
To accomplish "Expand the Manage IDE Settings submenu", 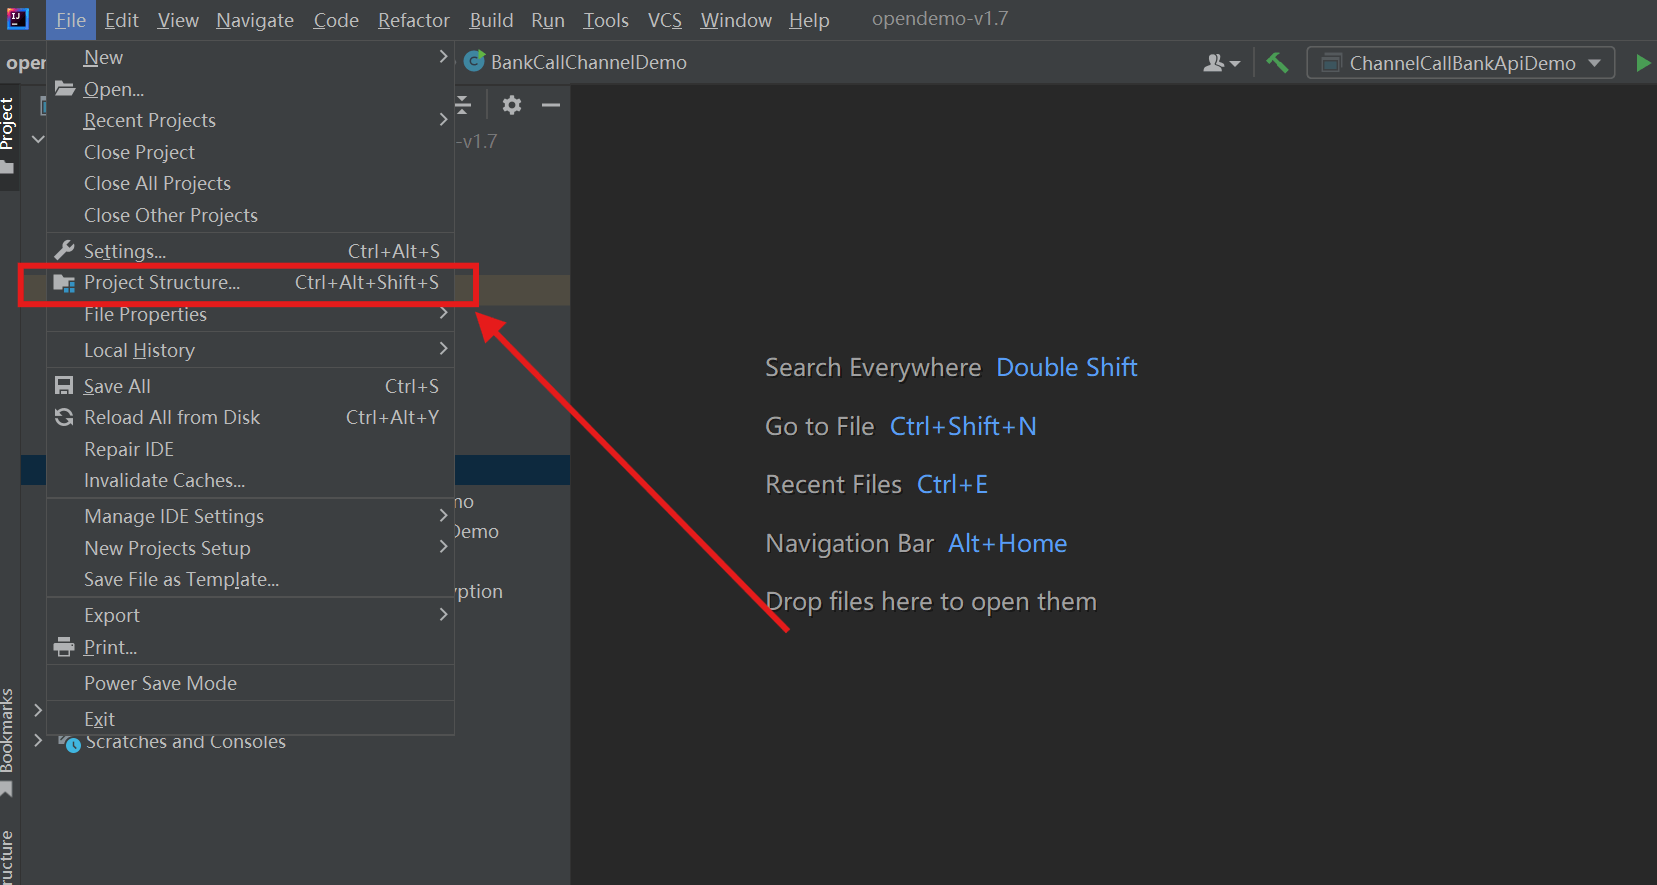I will 250,516.
